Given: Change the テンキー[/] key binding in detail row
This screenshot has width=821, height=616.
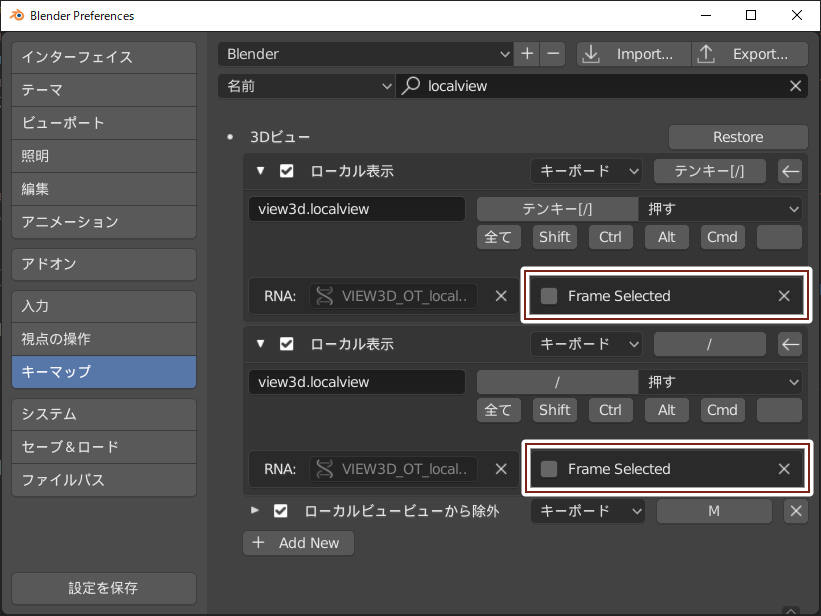Looking at the screenshot, I should tap(557, 209).
